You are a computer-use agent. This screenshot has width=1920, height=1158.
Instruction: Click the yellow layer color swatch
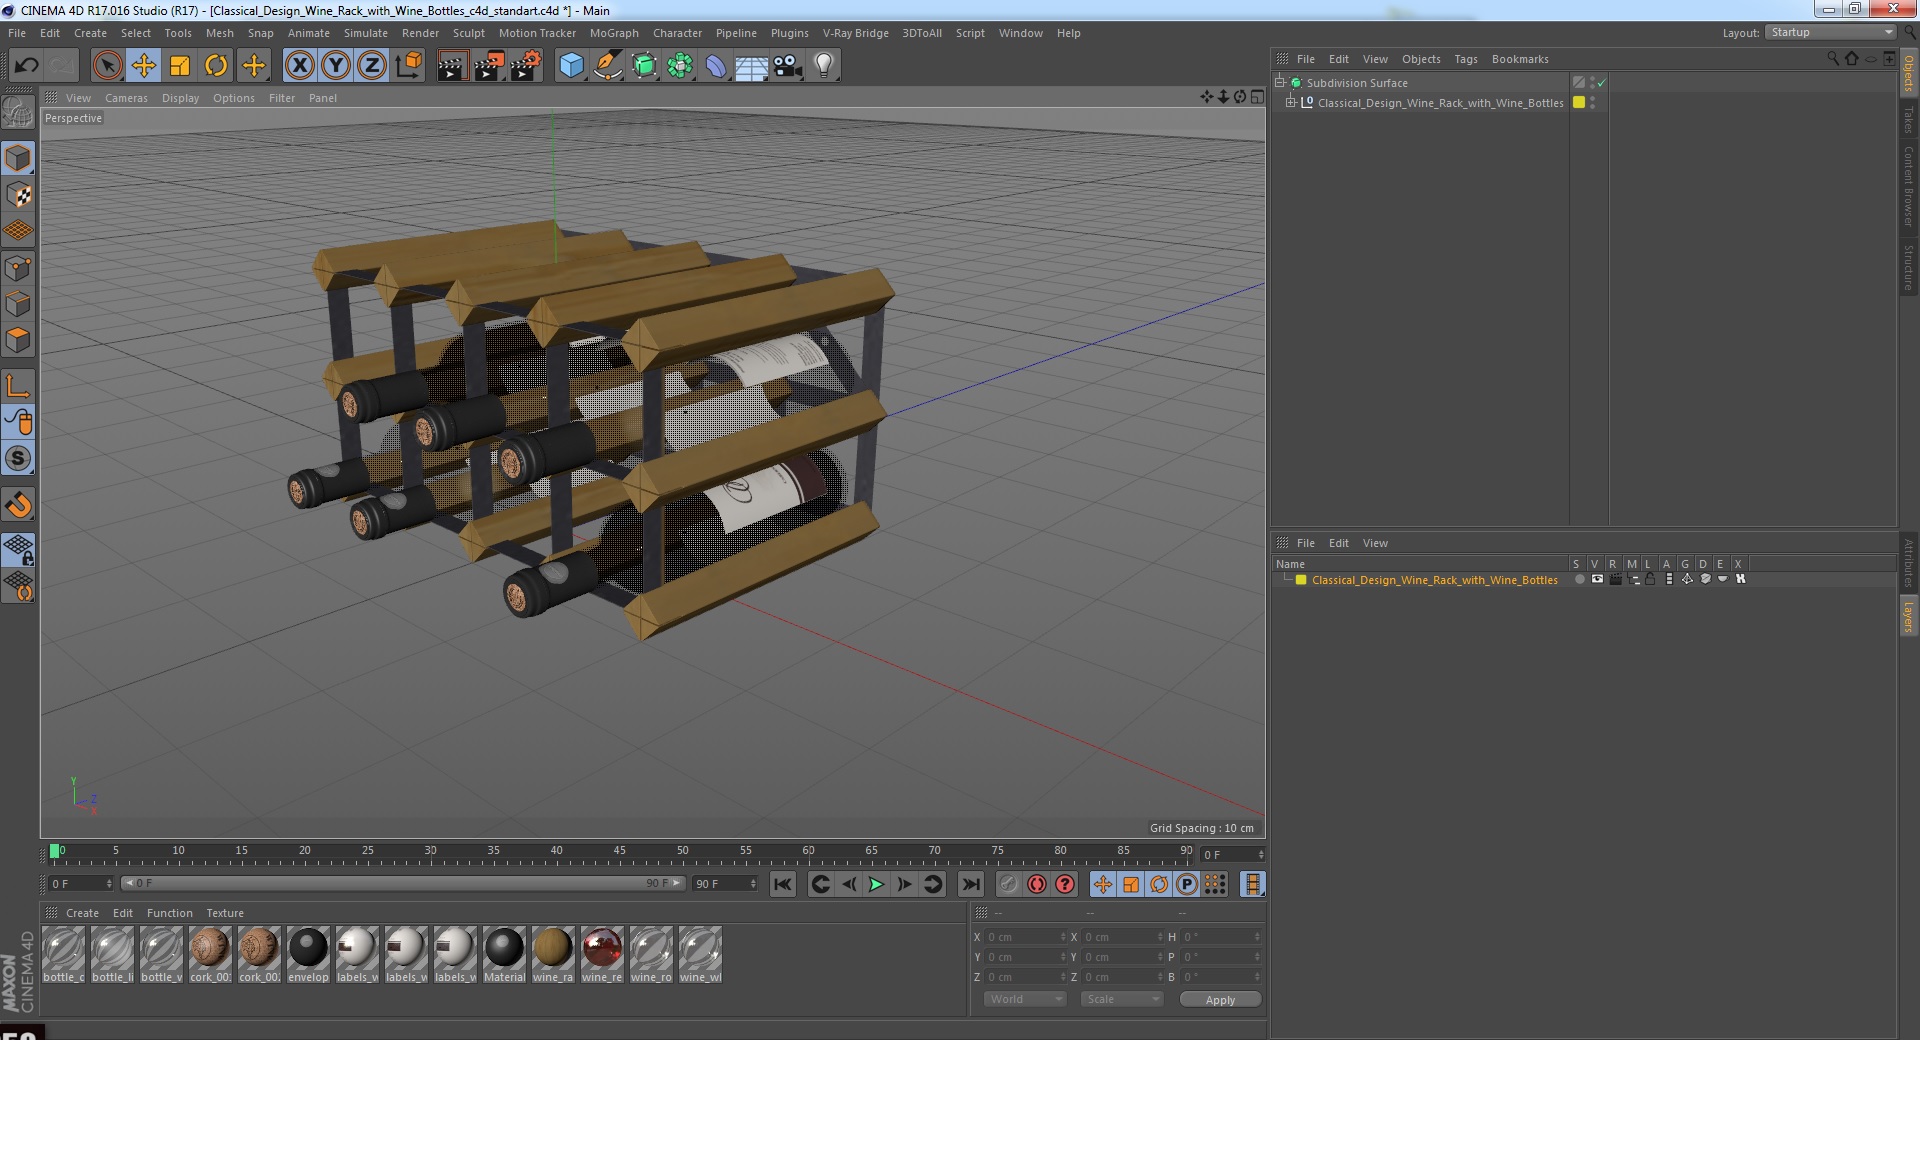(x=1301, y=580)
